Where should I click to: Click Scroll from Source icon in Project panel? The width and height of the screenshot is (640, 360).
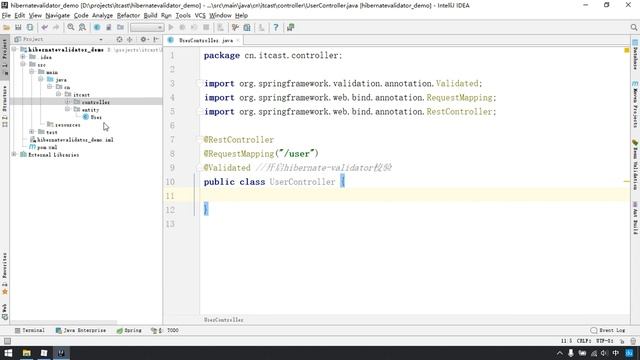(x=119, y=39)
